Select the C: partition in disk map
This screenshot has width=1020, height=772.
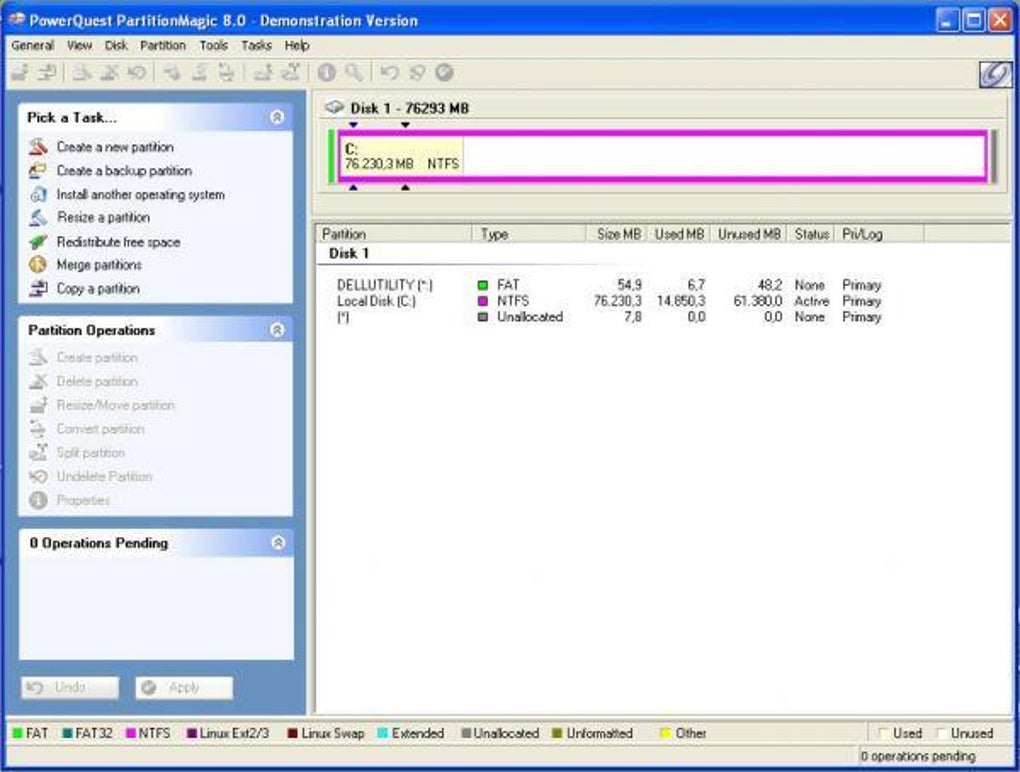(662, 156)
